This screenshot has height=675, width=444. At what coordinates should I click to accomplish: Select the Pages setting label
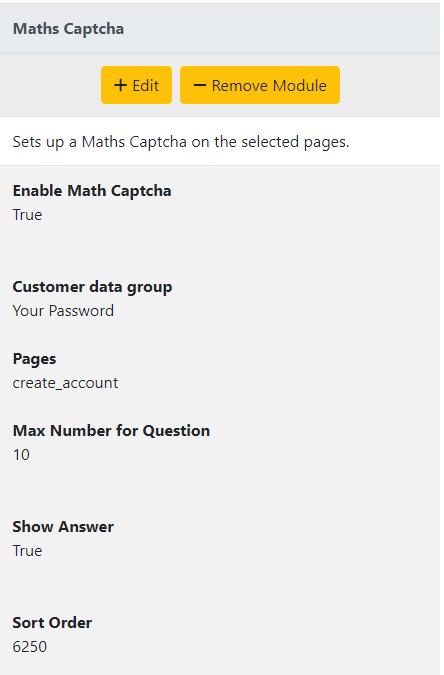tap(34, 359)
